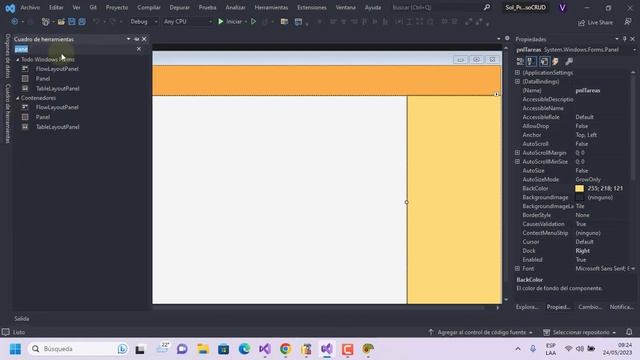640x360 pixels.
Task: Select Panel under Todo Windows Forms
Action: pyautogui.click(x=42, y=79)
